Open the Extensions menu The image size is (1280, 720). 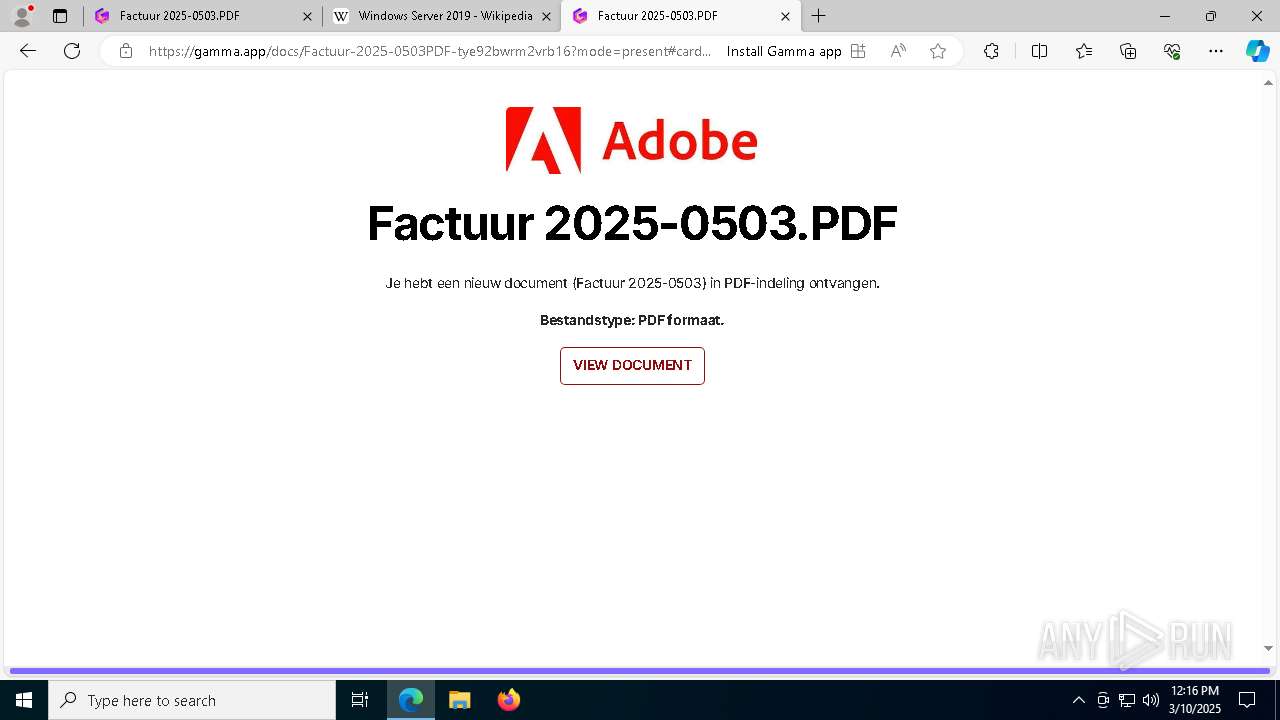[991, 51]
